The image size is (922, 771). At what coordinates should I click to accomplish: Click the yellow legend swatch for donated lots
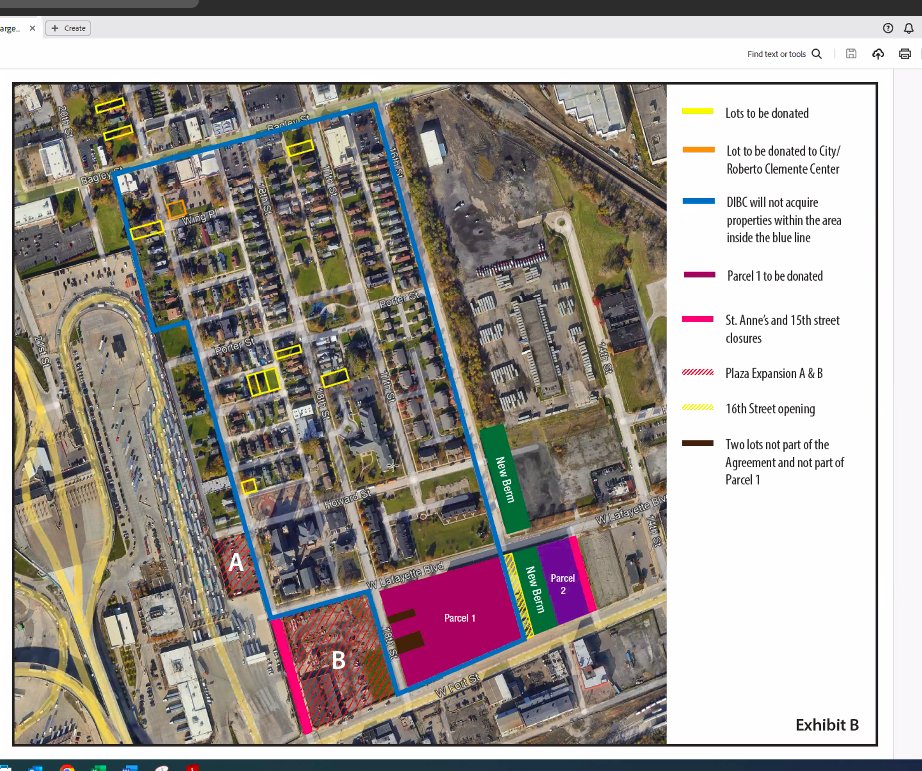pos(697,111)
